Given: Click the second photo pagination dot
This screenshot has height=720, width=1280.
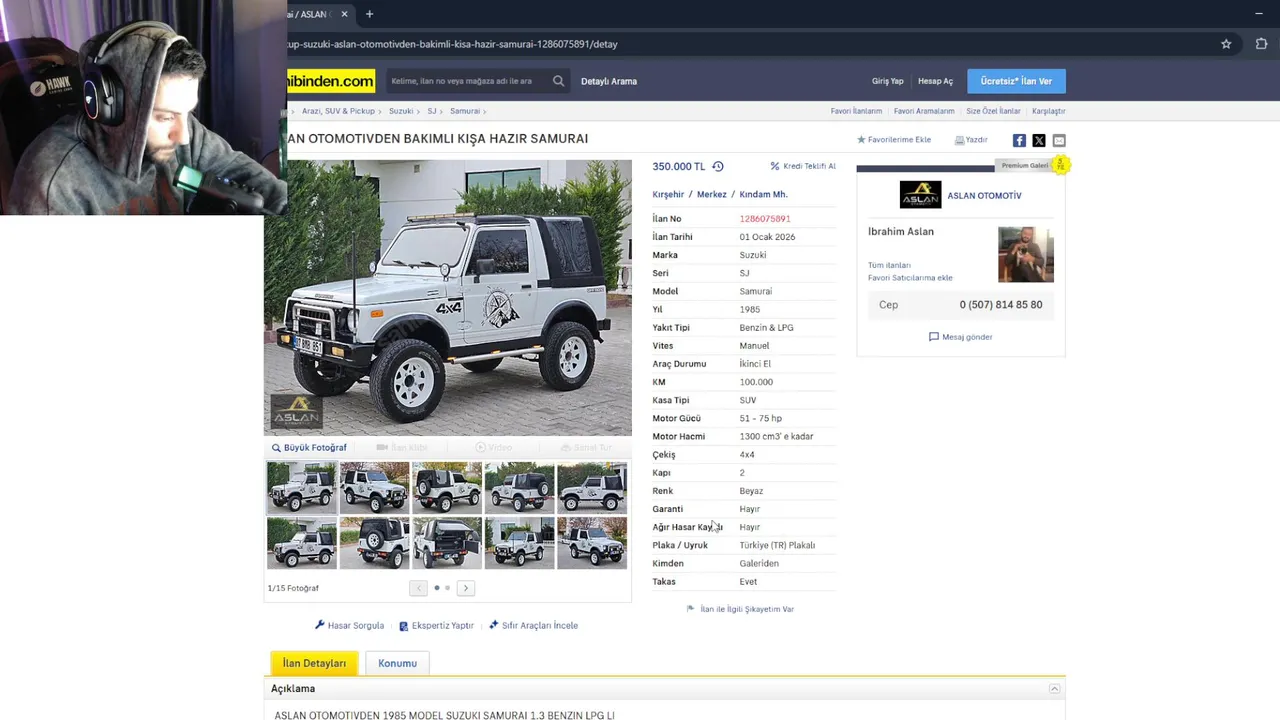Looking at the screenshot, I should coord(447,588).
